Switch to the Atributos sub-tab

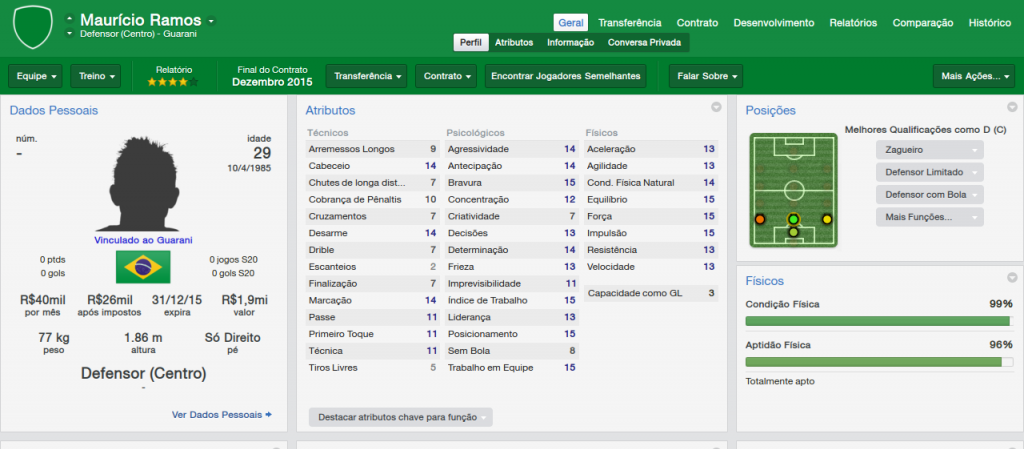(x=514, y=43)
